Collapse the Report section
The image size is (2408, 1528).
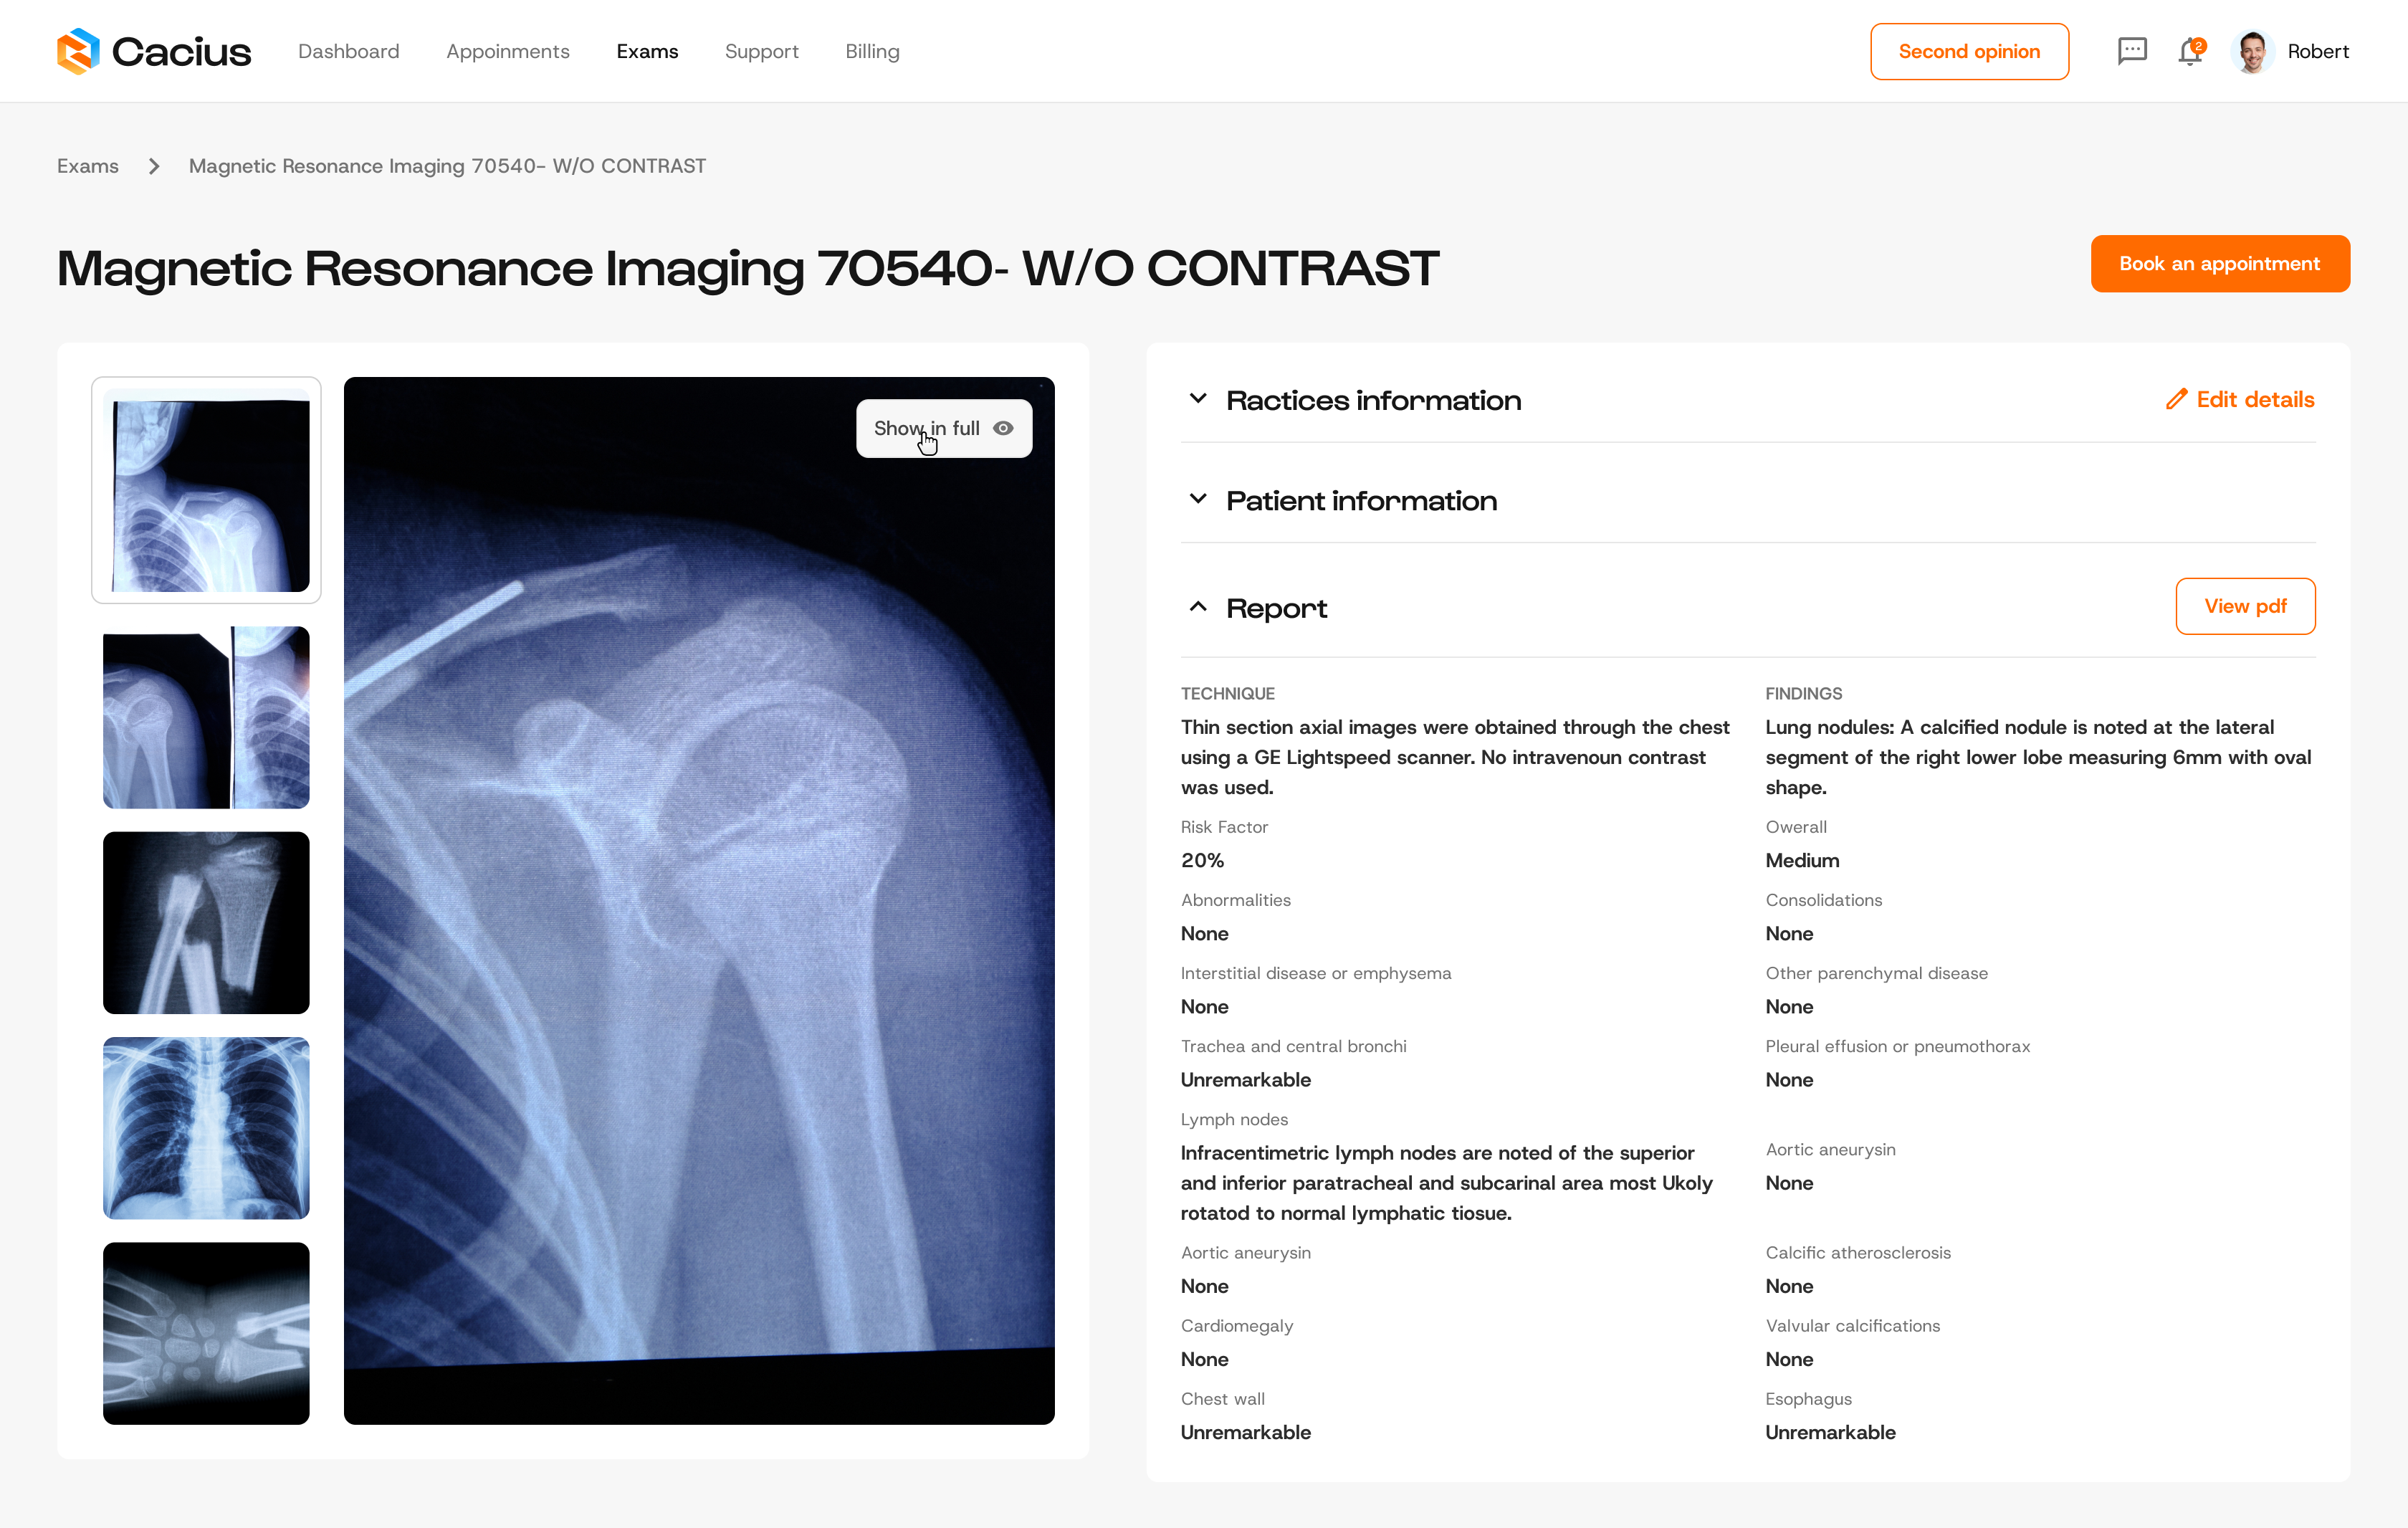coord(1198,607)
